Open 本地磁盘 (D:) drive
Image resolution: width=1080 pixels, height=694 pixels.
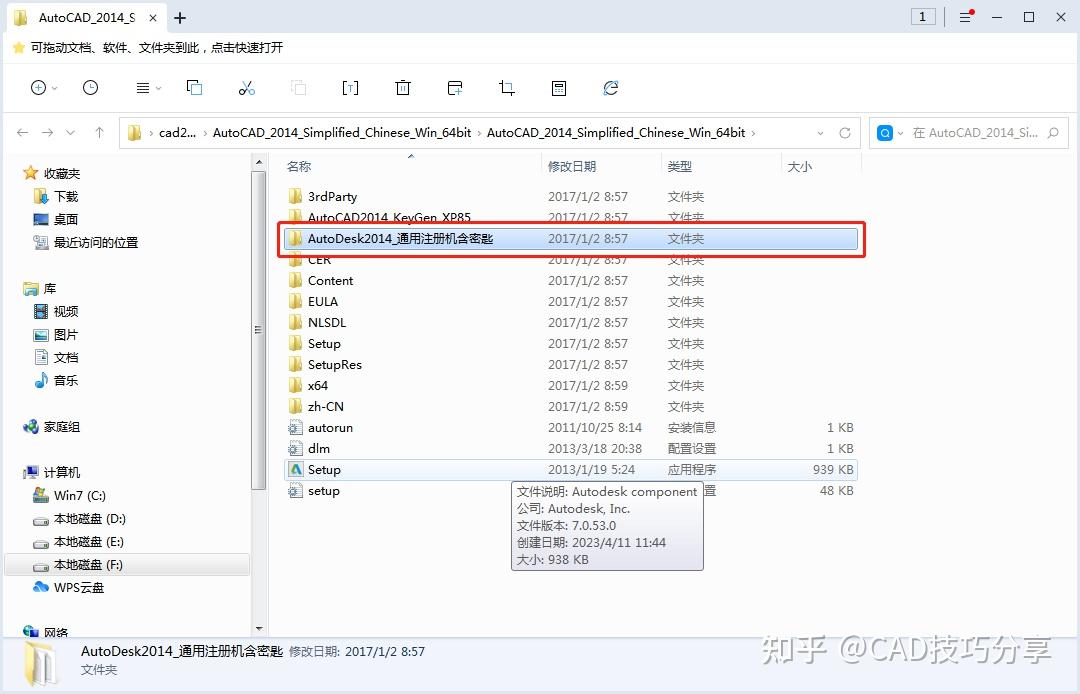[x=79, y=518]
